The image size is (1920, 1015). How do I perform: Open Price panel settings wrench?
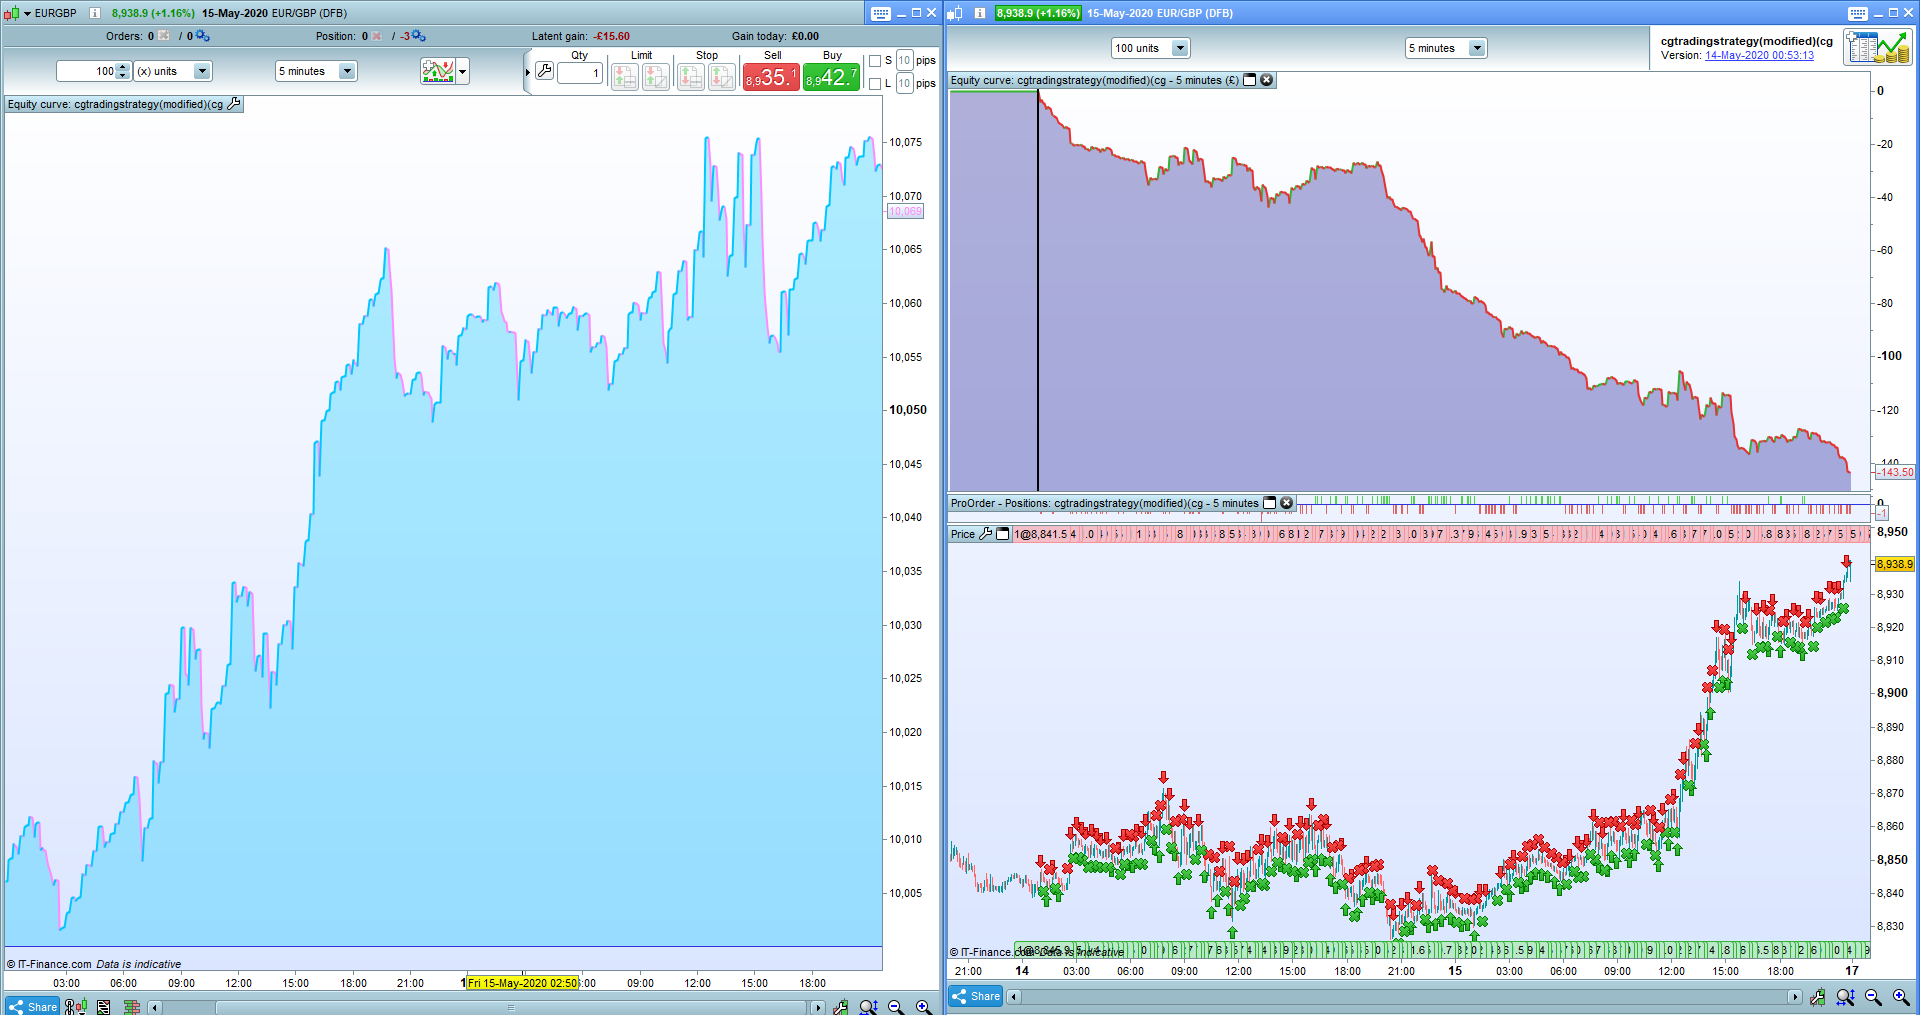985,534
